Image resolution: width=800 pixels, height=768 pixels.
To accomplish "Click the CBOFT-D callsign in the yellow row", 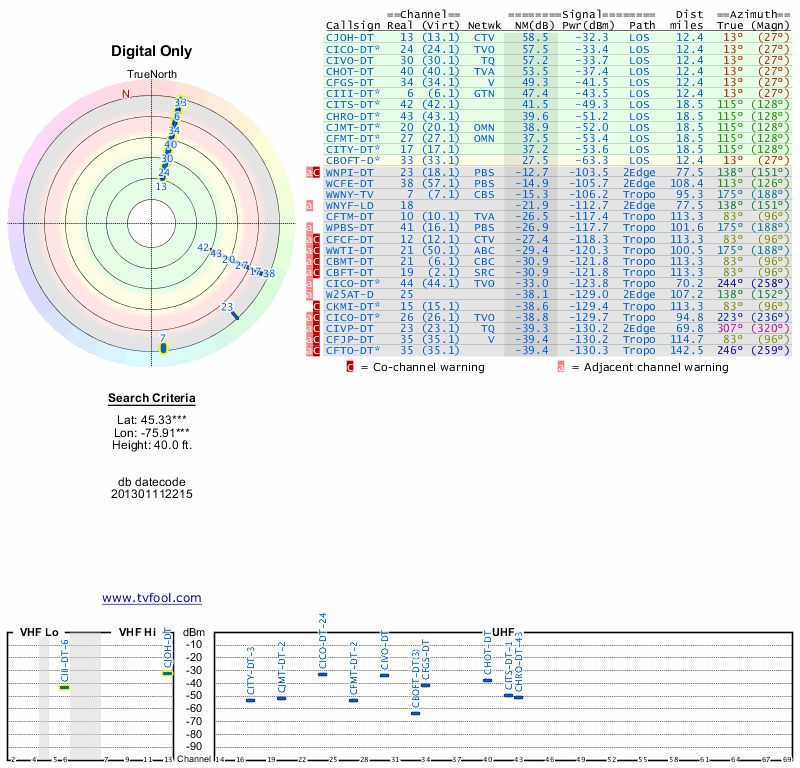I will 353,160.
